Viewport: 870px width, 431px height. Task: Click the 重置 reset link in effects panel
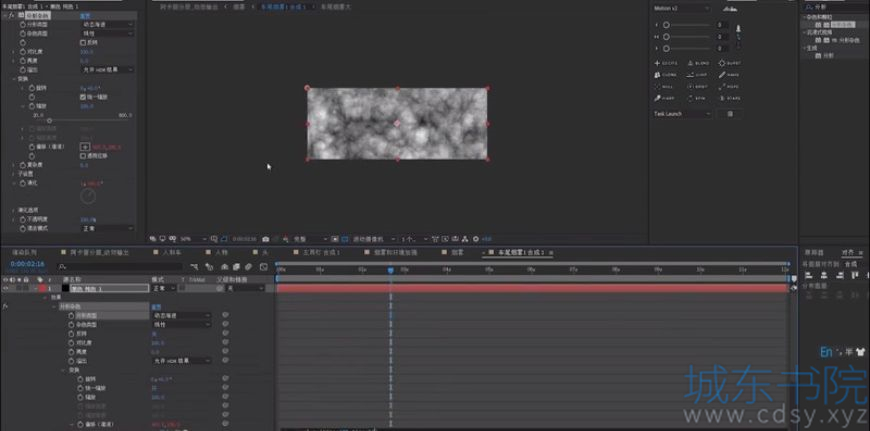(85, 16)
